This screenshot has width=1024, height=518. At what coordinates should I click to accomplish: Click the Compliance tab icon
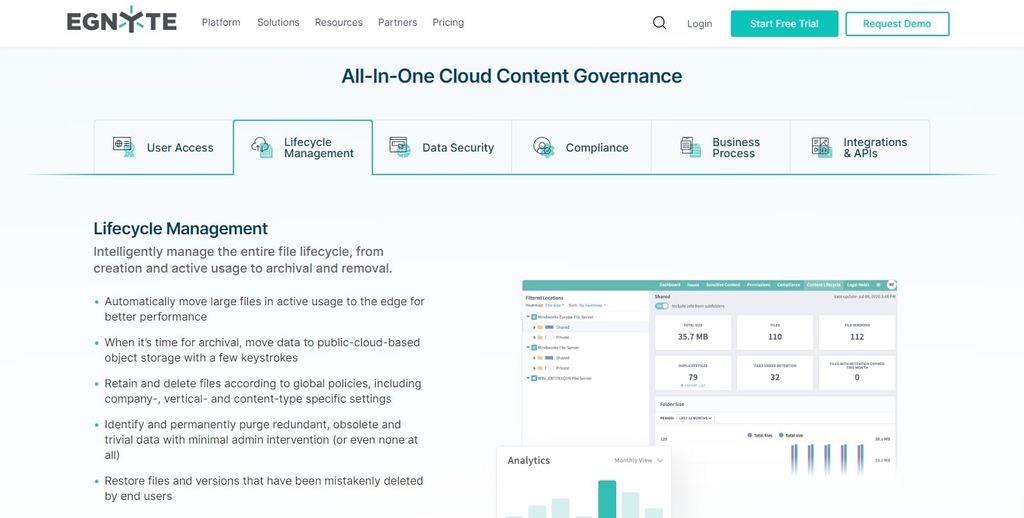pyautogui.click(x=543, y=147)
